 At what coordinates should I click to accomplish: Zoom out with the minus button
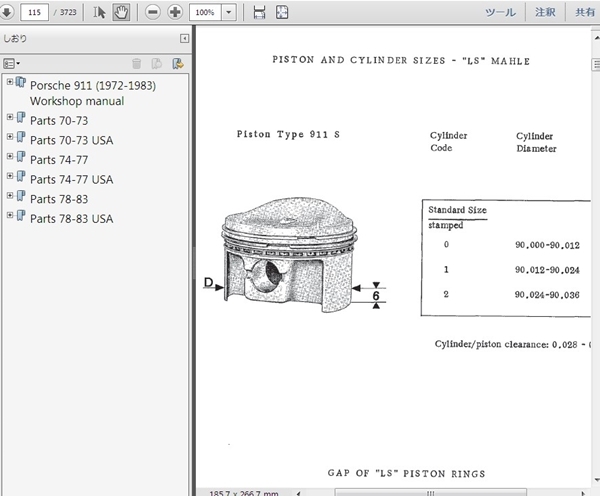153,12
